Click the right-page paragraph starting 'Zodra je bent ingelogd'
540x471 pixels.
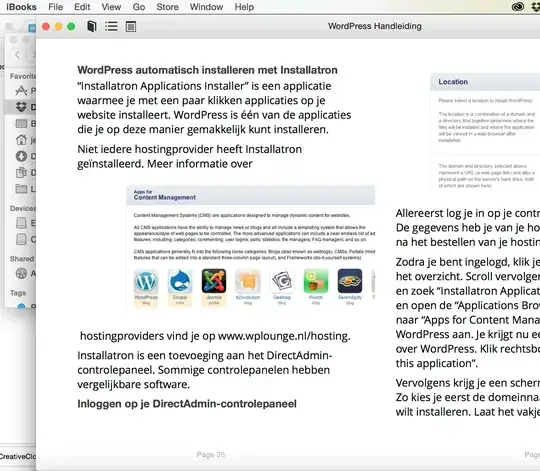468,313
